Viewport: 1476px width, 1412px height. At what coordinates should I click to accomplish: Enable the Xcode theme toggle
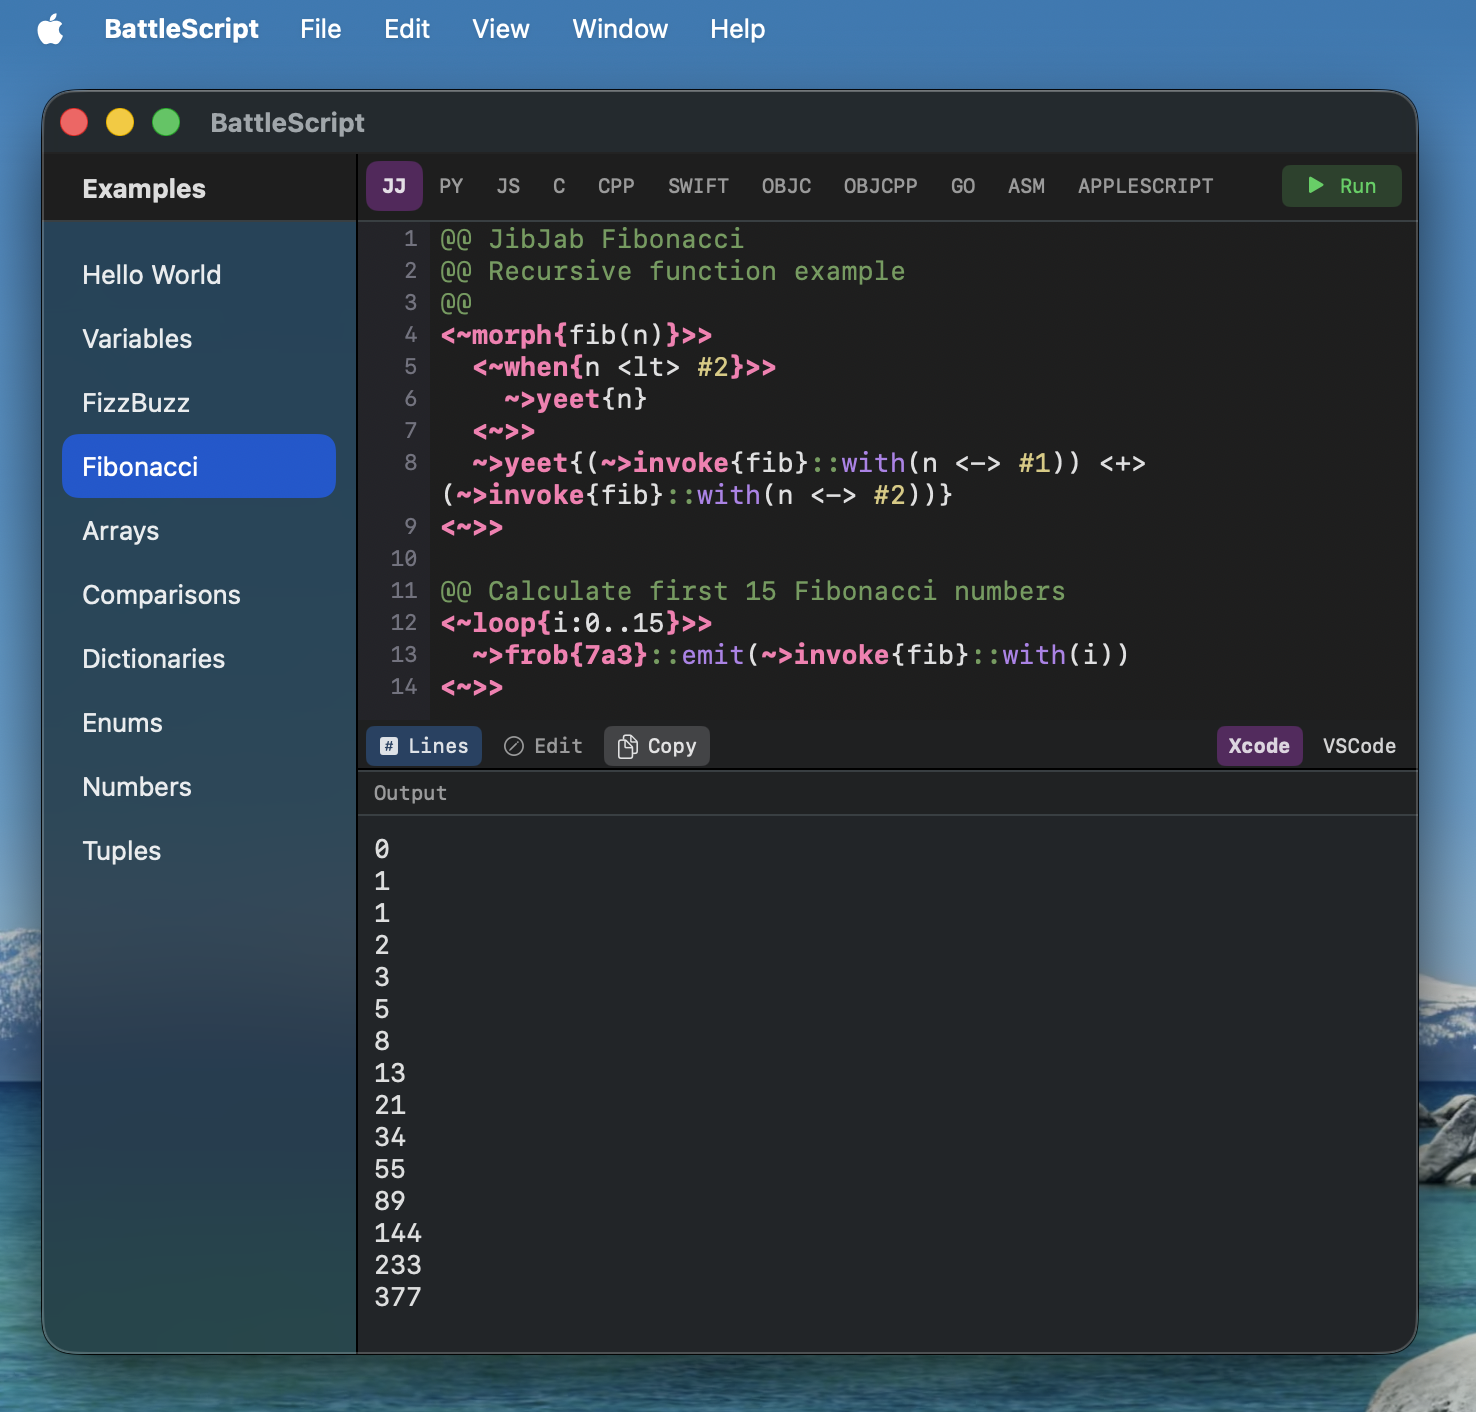1259,745
